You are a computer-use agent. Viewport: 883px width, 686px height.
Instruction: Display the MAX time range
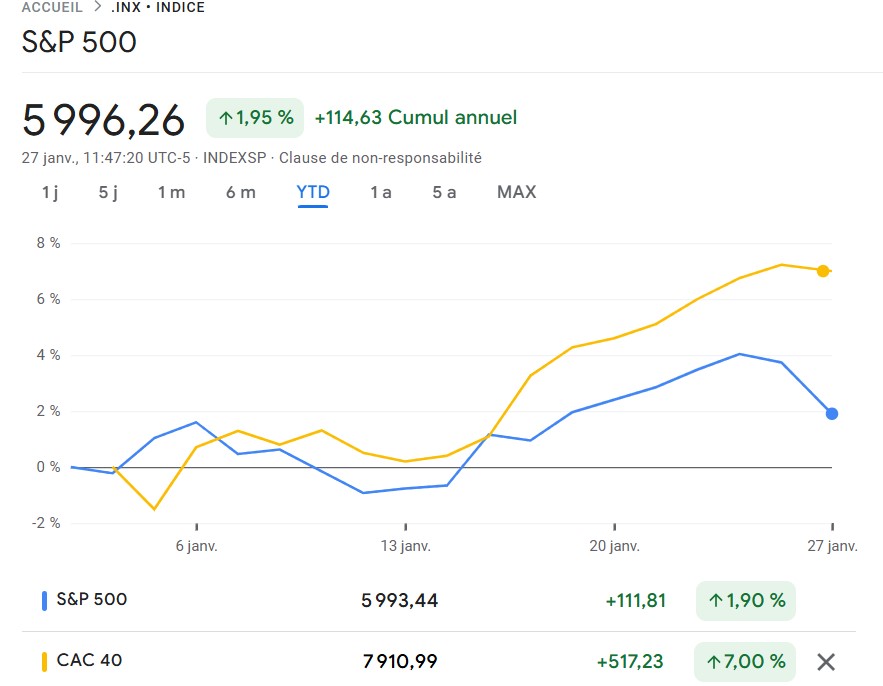(516, 192)
